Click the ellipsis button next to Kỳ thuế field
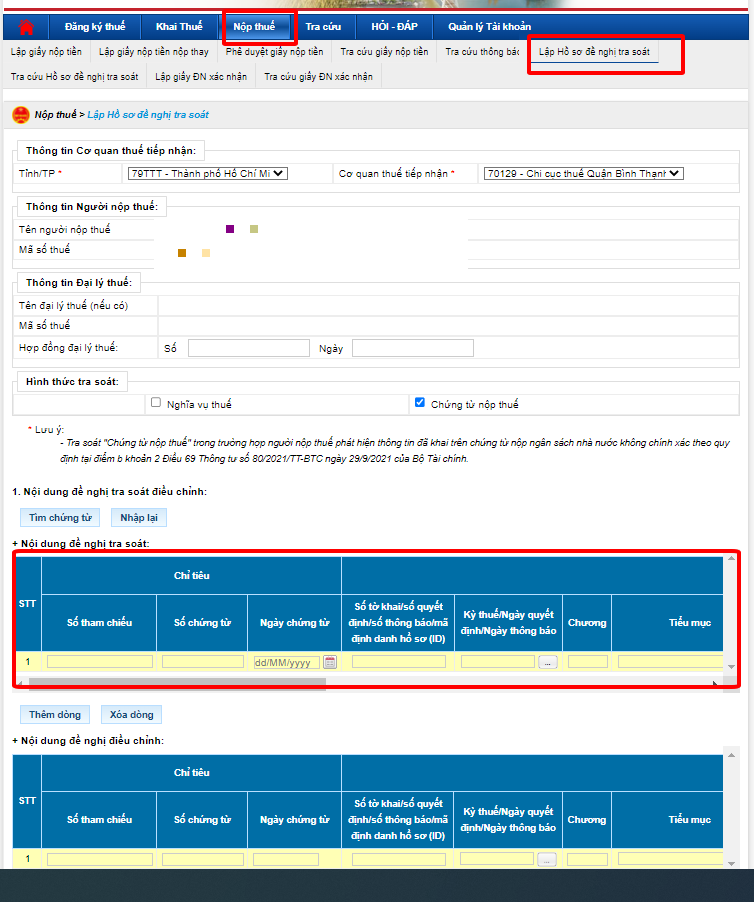This screenshot has height=902, width=754. [547, 662]
